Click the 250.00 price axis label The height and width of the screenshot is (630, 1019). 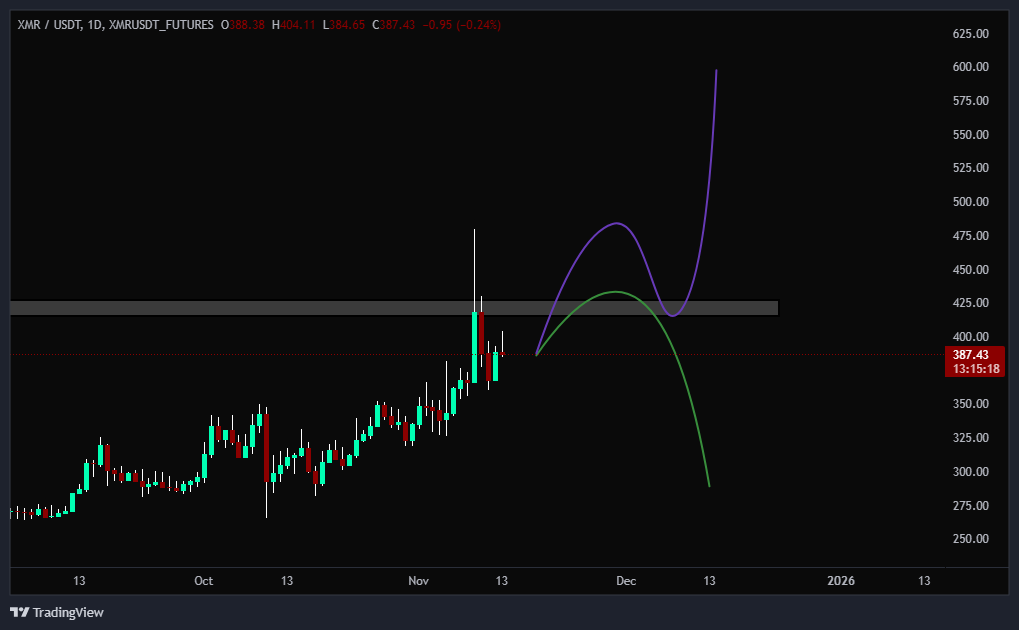pos(970,539)
